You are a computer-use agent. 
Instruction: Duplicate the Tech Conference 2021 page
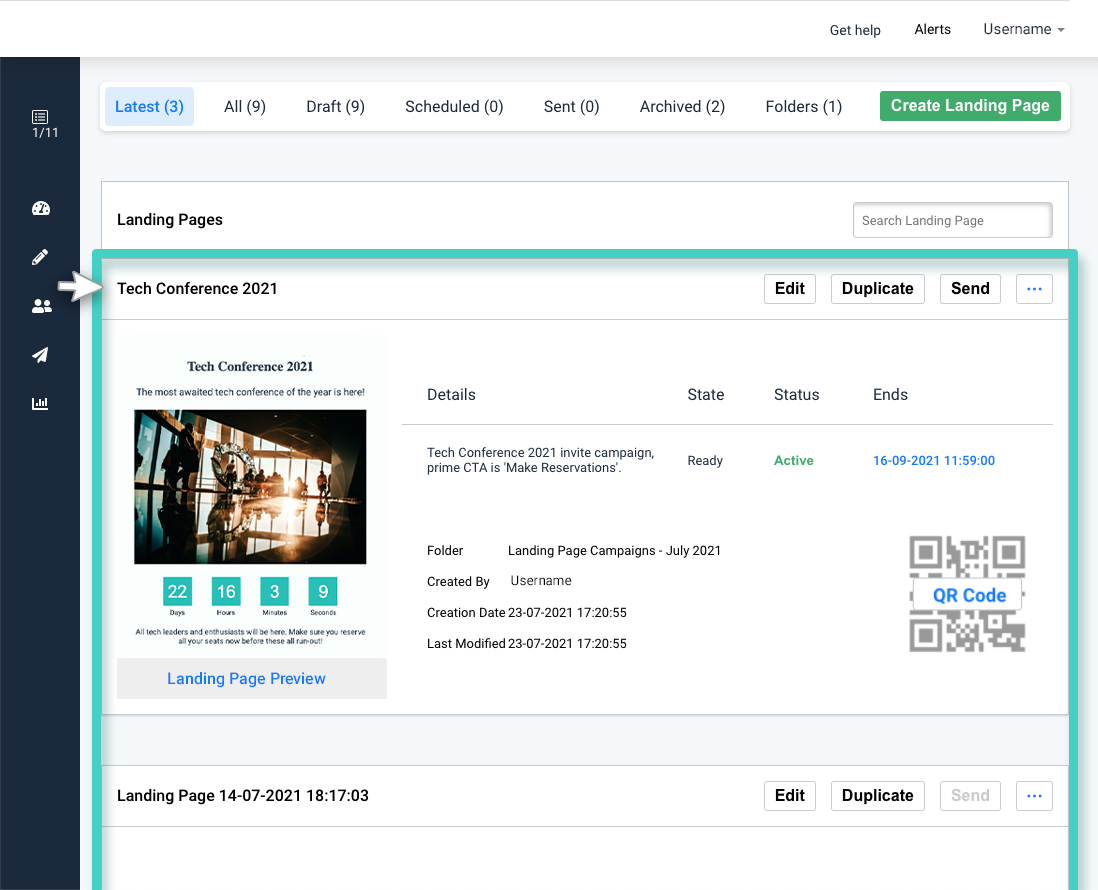click(x=877, y=288)
